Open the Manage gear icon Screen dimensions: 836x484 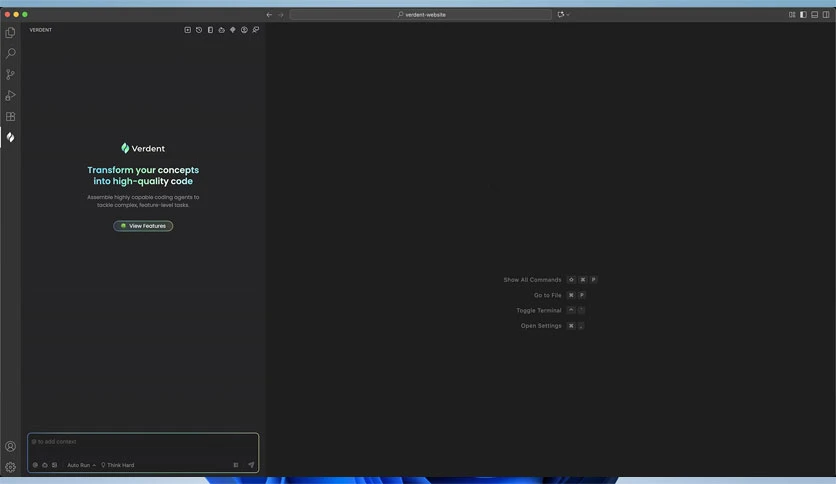[x=10, y=467]
